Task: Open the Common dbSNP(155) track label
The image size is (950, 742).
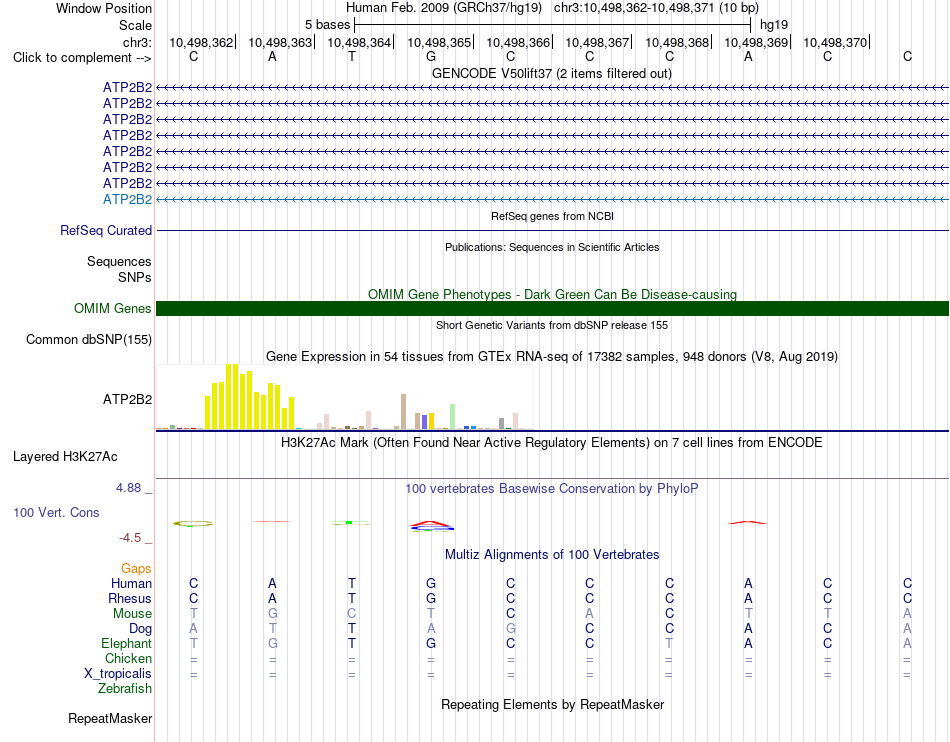Action: (x=89, y=339)
